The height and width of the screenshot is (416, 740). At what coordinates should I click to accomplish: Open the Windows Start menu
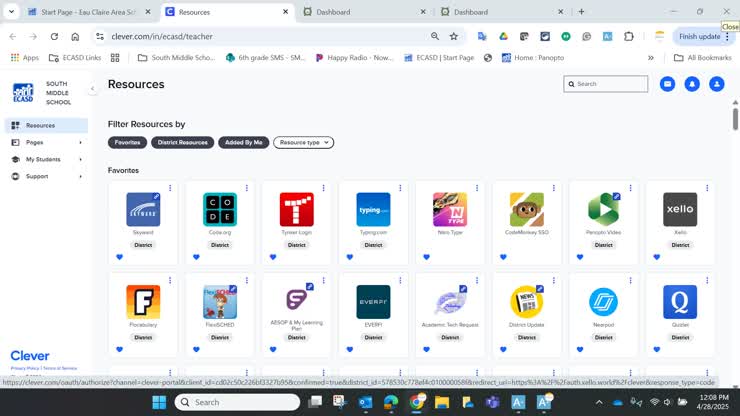pos(159,402)
